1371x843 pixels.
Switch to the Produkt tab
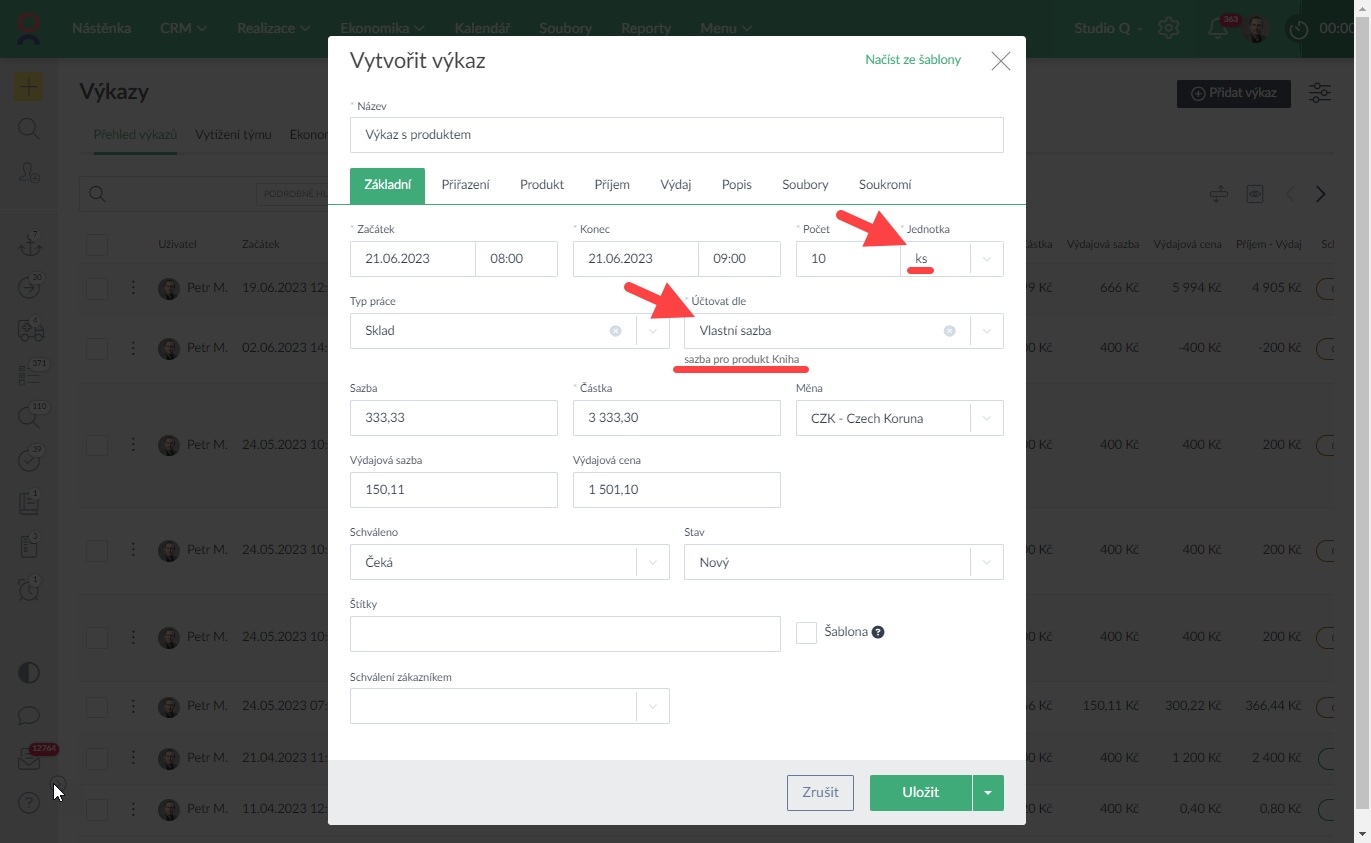click(542, 185)
